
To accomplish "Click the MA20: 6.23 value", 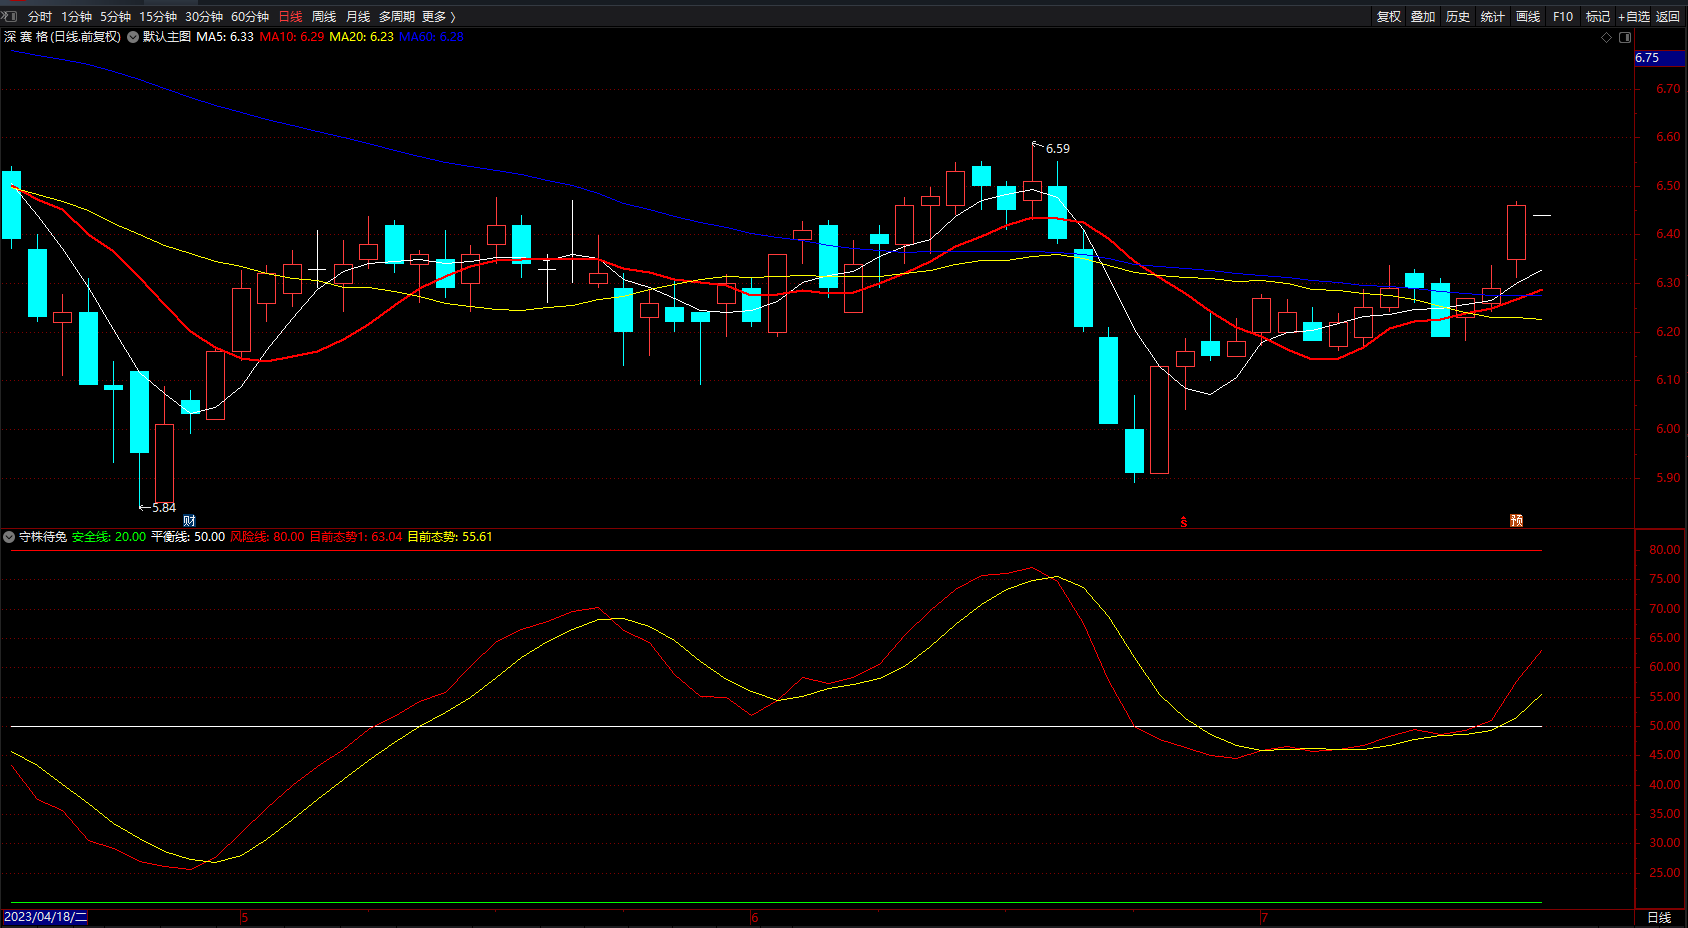I will click(x=362, y=37).
